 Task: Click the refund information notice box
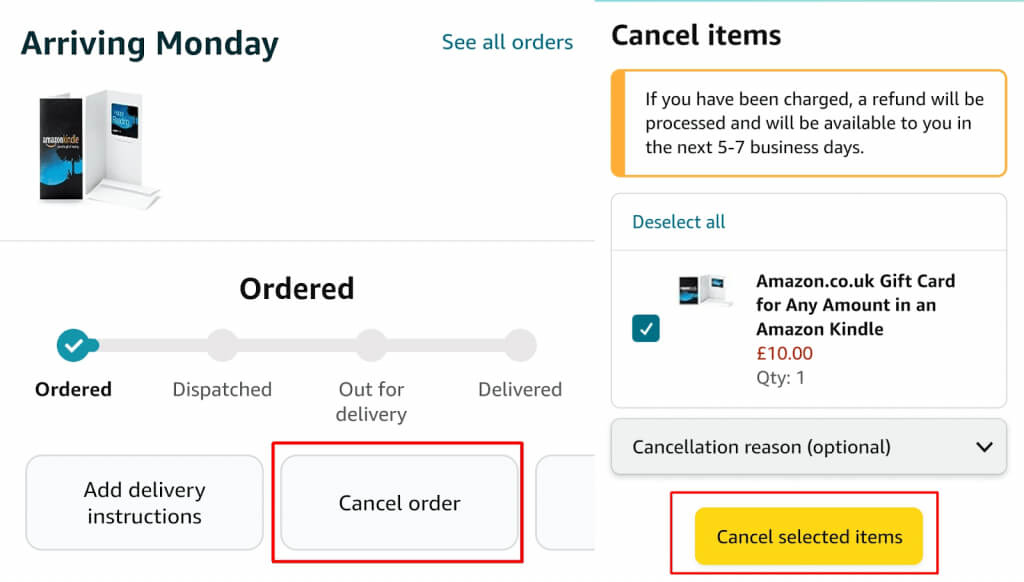(808, 123)
